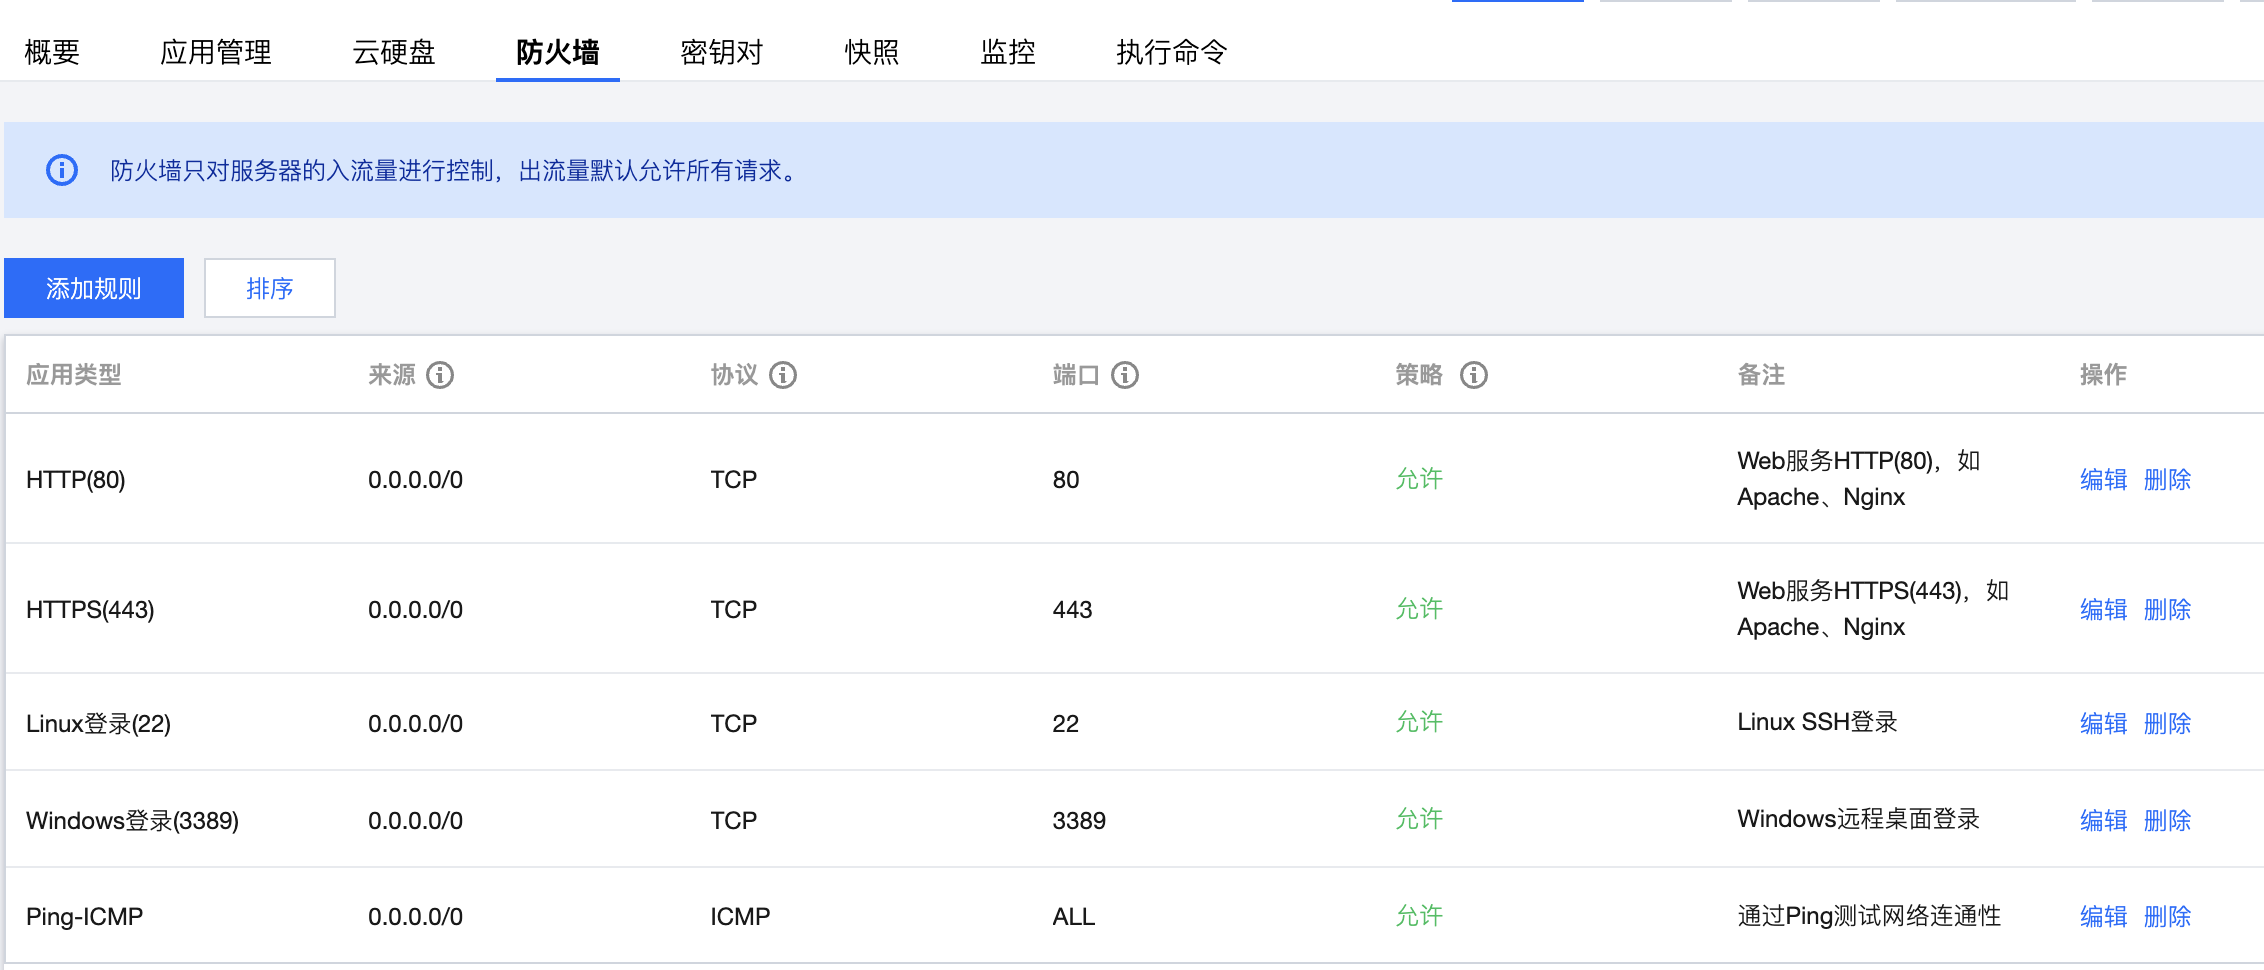
Task: Select the 密钥对 tab
Action: (x=722, y=52)
